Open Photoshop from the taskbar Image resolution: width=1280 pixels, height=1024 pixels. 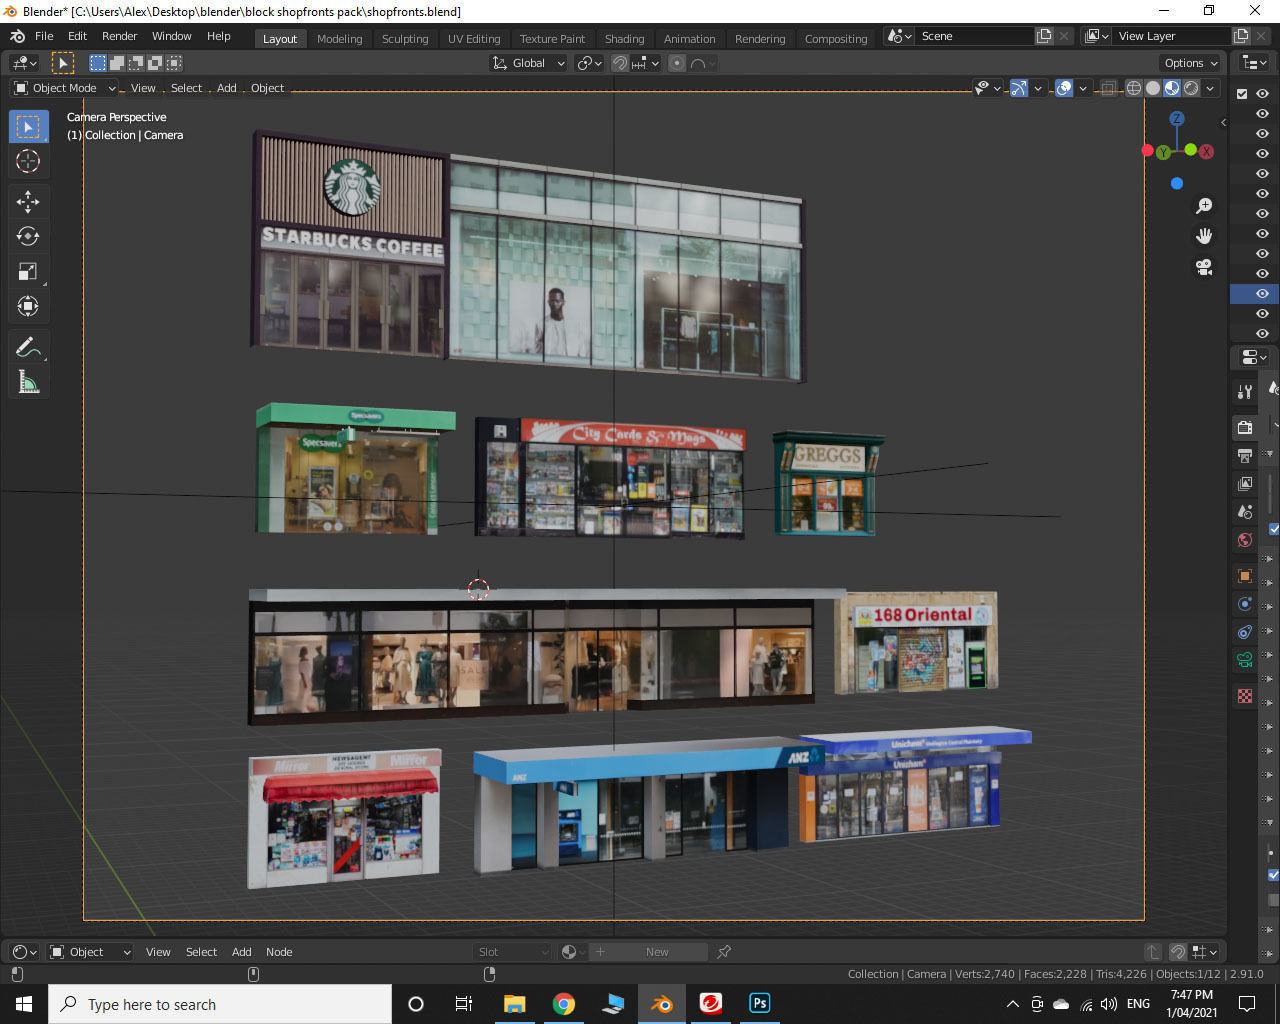[x=759, y=1003]
